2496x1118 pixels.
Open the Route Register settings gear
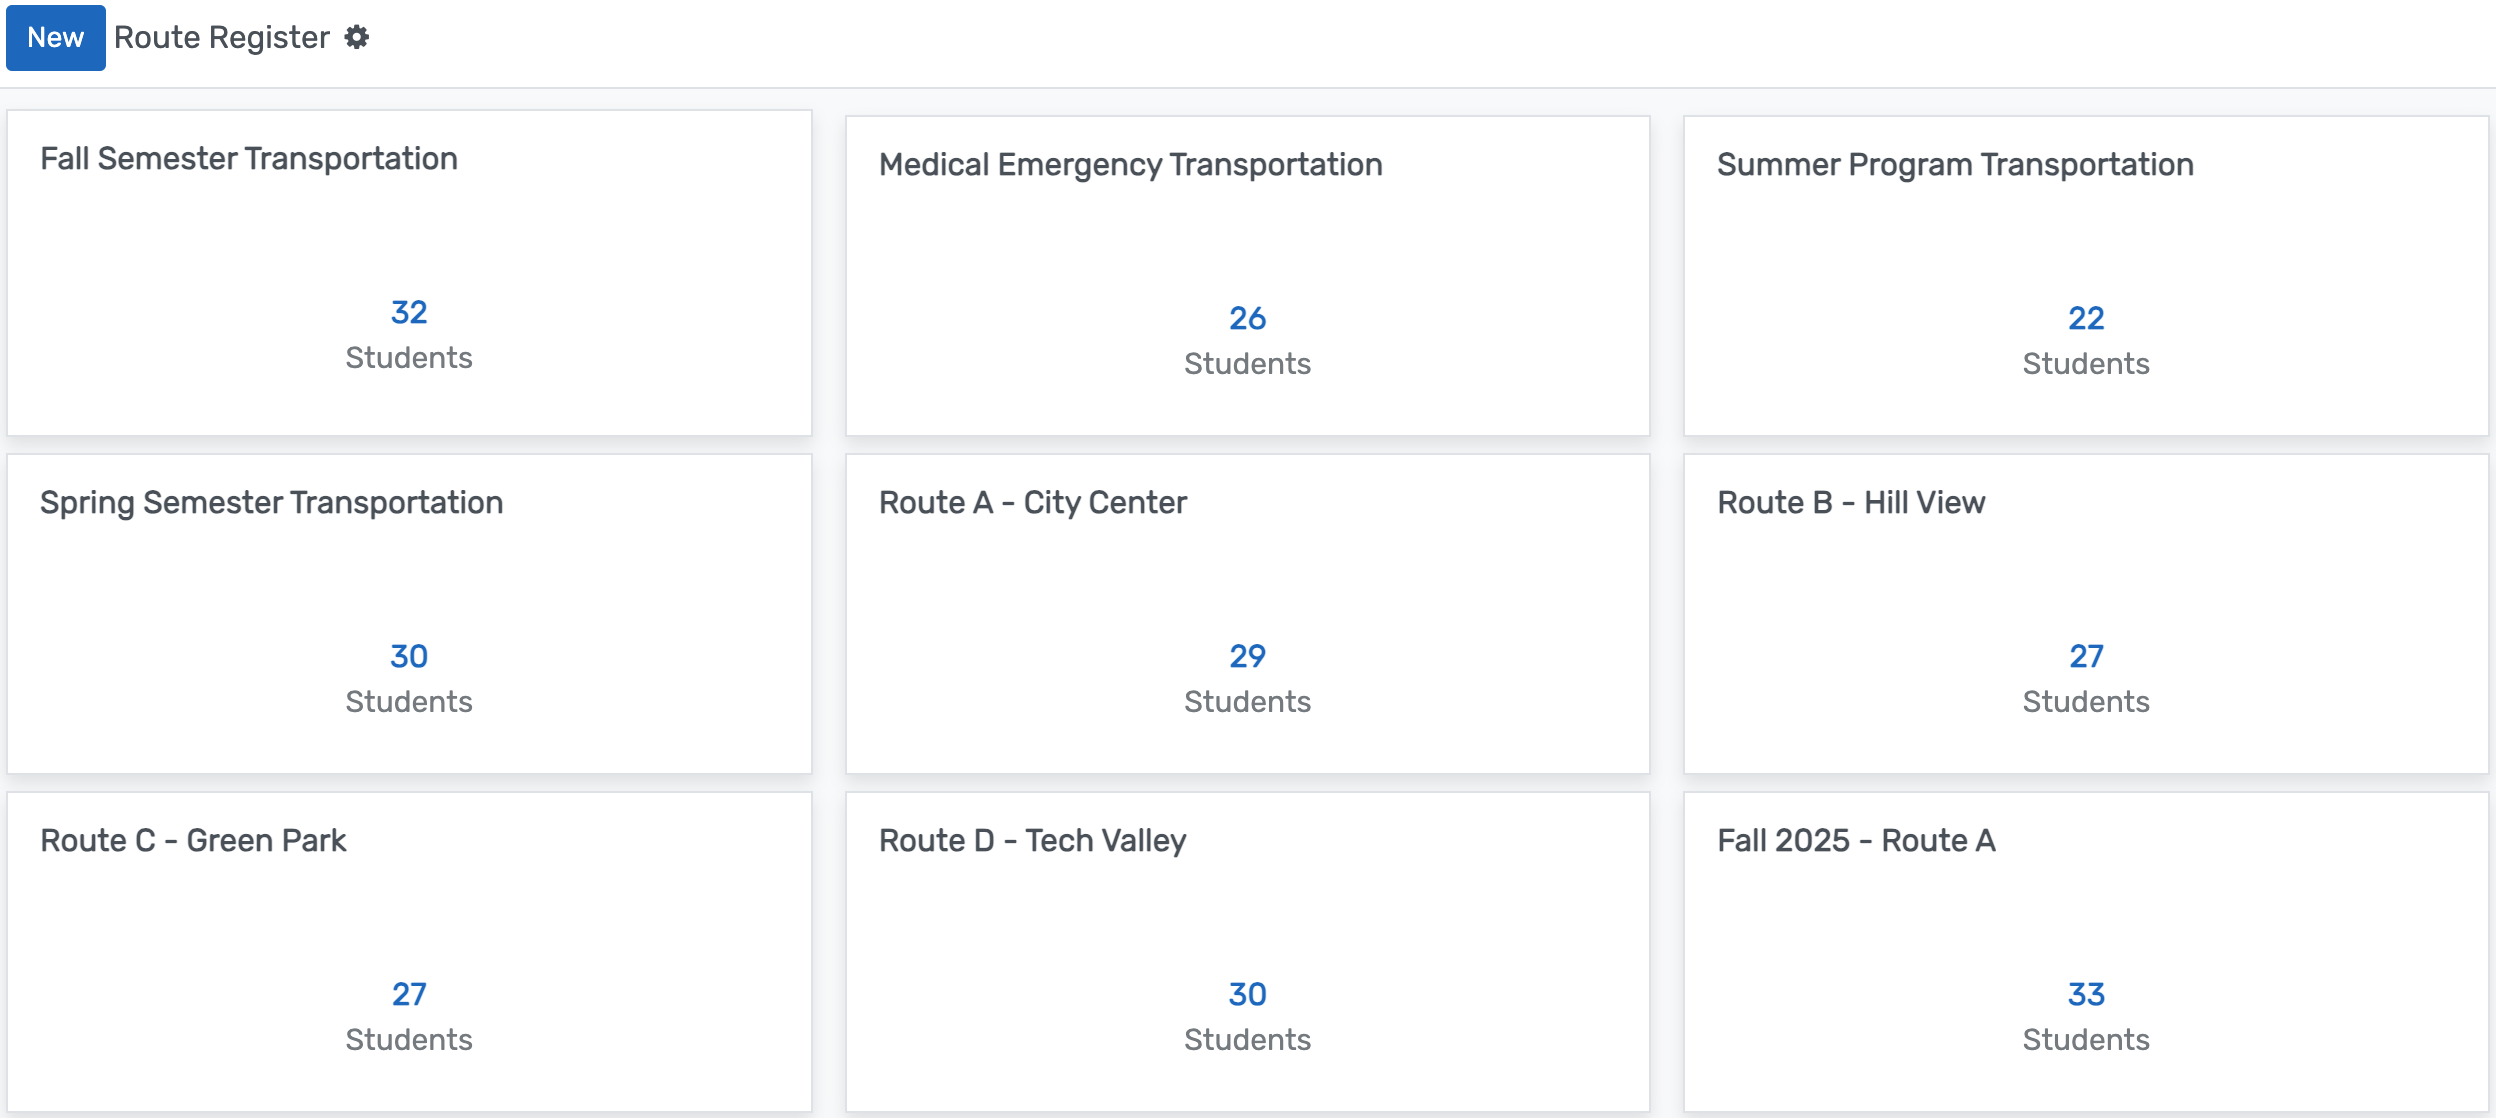pyautogui.click(x=357, y=37)
